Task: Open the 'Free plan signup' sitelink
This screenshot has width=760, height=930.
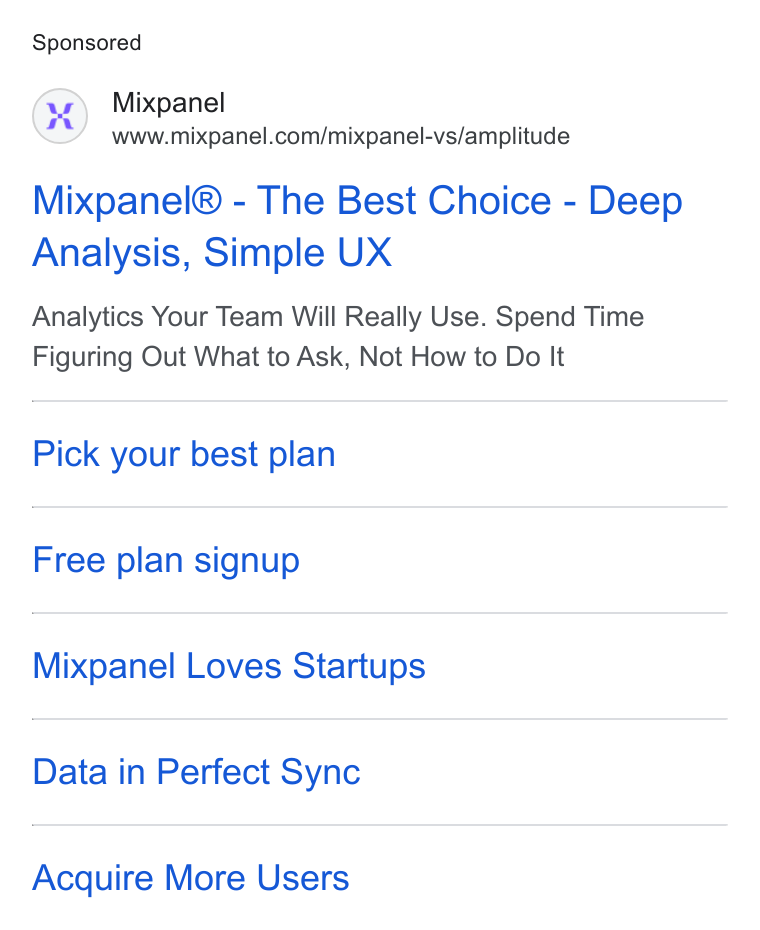Action: (166, 560)
